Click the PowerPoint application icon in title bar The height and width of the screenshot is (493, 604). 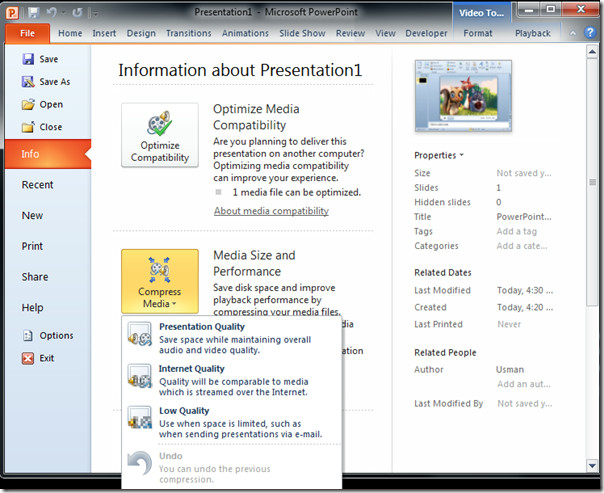[x=12, y=13]
